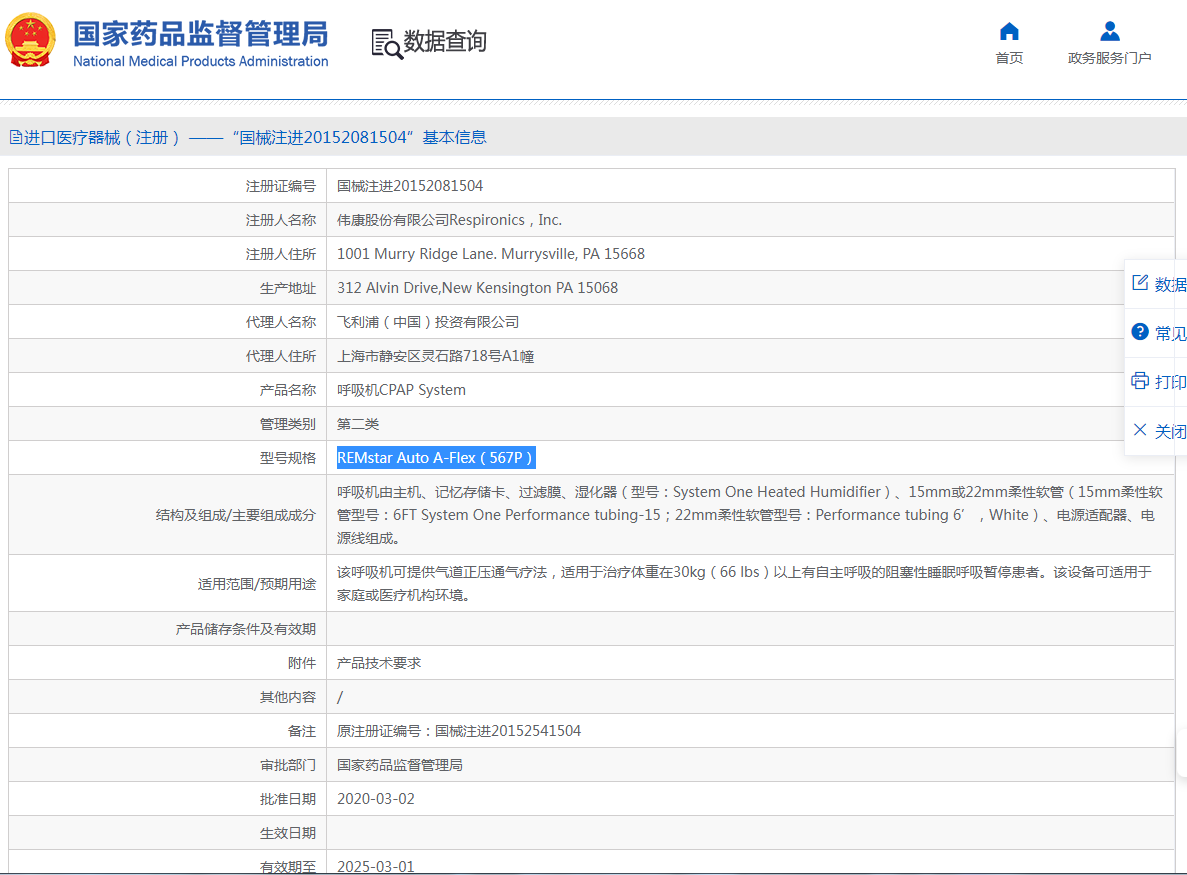This screenshot has height=875, width=1187.
Task: Select 原注册证编号：国械注进20152541504 remark
Action: click(459, 730)
